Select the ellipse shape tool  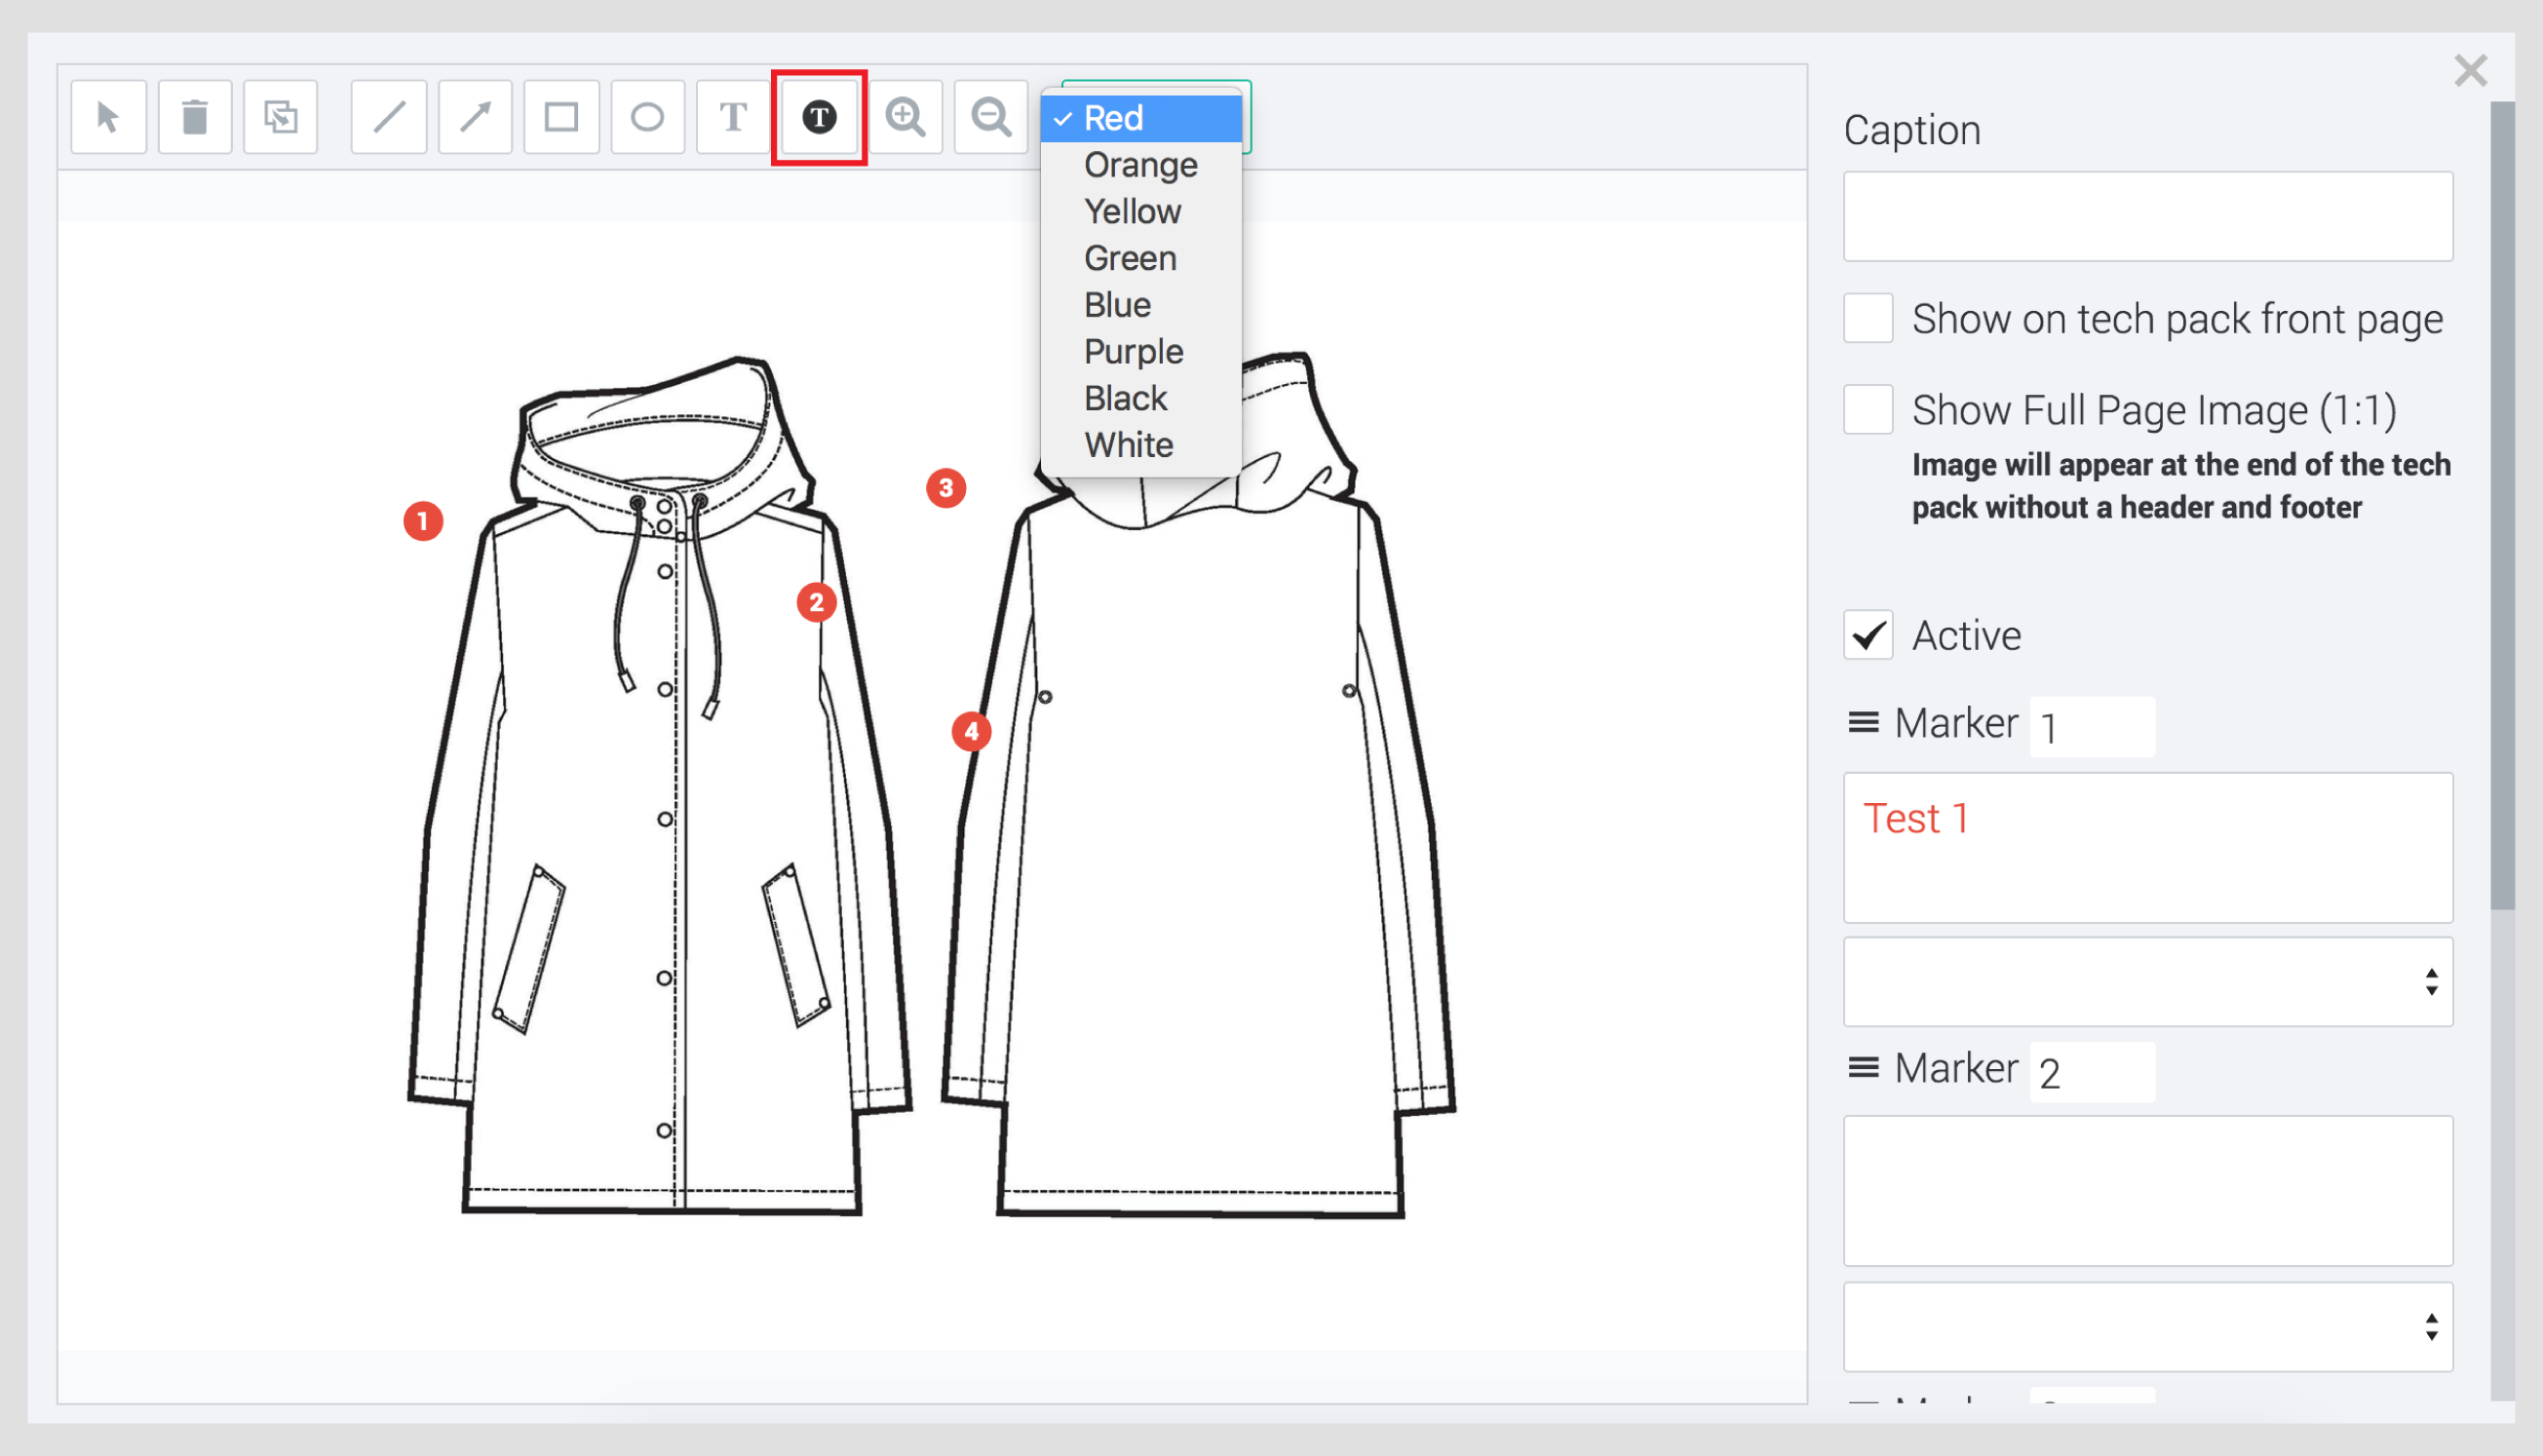pyautogui.click(x=647, y=117)
